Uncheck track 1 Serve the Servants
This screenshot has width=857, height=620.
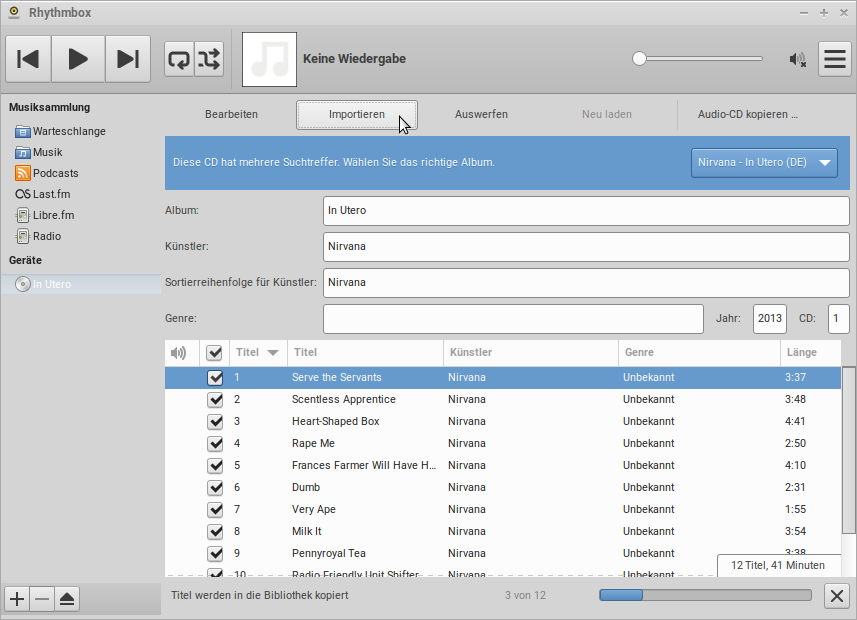coord(215,378)
